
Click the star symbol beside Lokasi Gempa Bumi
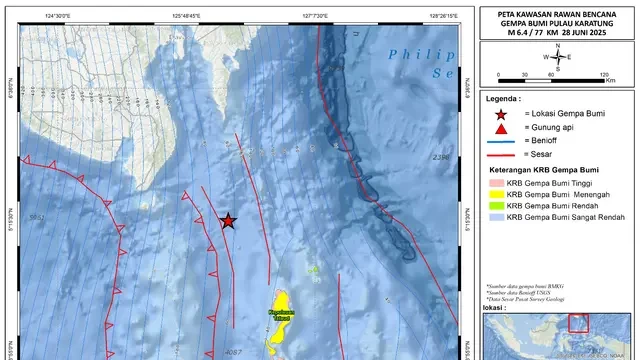501,115
